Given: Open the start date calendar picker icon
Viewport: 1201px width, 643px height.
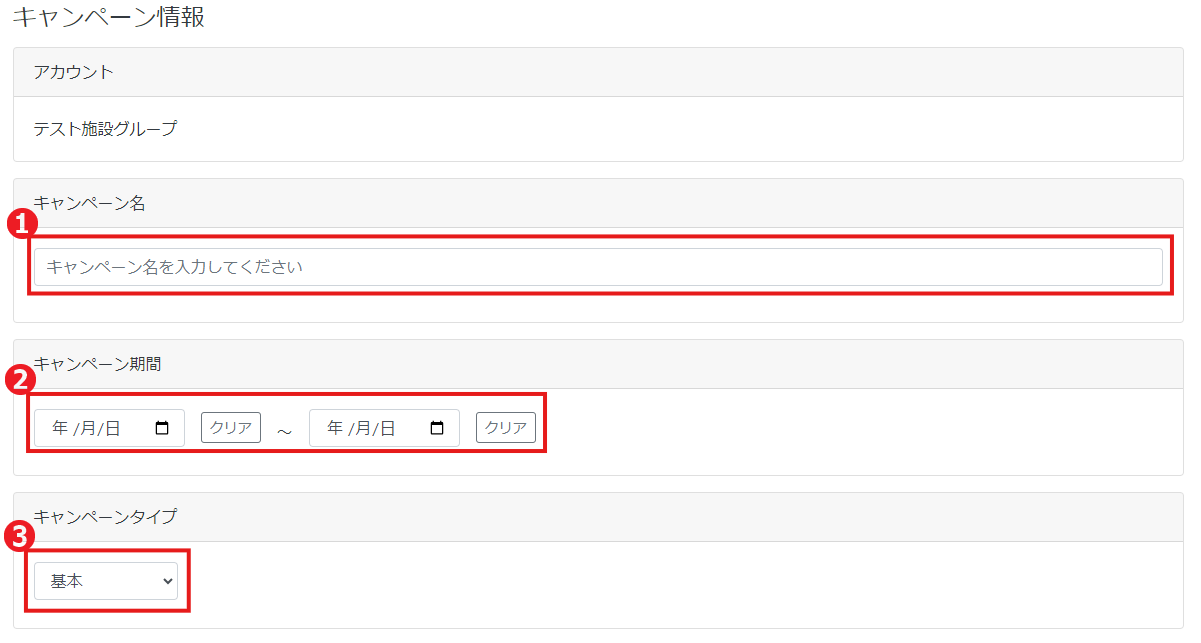Looking at the screenshot, I should tap(162, 428).
